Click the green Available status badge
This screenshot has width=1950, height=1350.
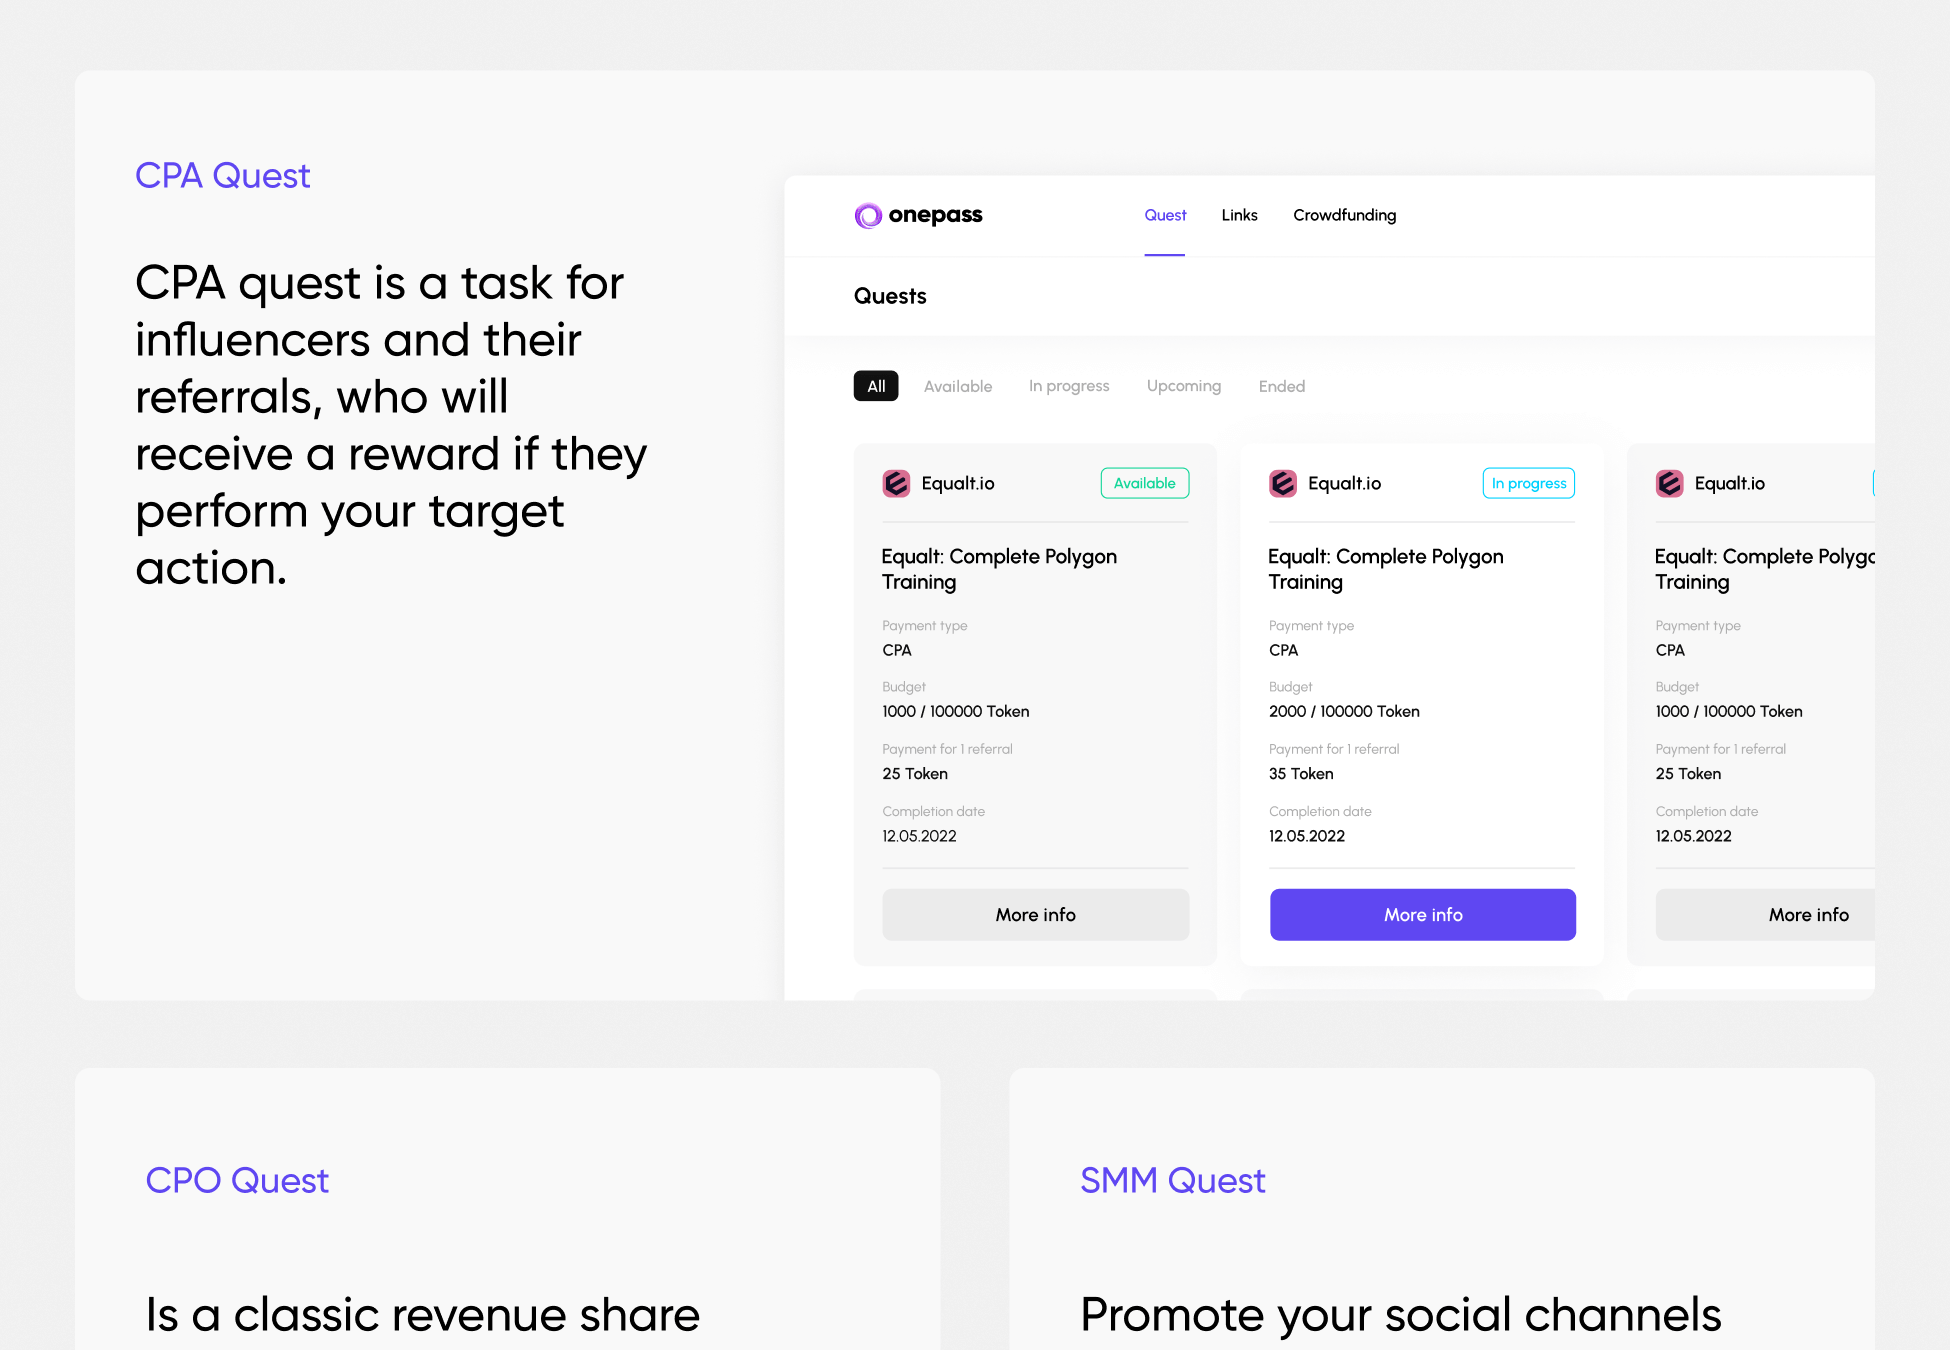[1145, 483]
